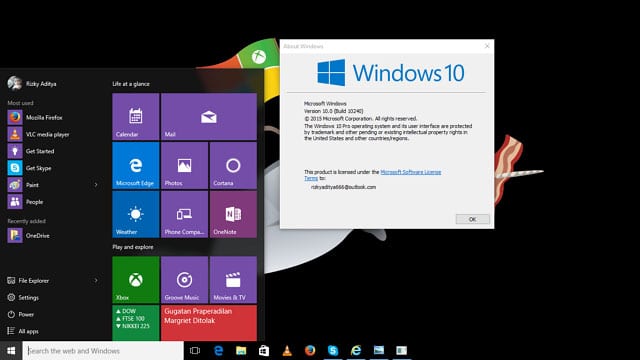Open the Money tile showing DOW

point(136,323)
